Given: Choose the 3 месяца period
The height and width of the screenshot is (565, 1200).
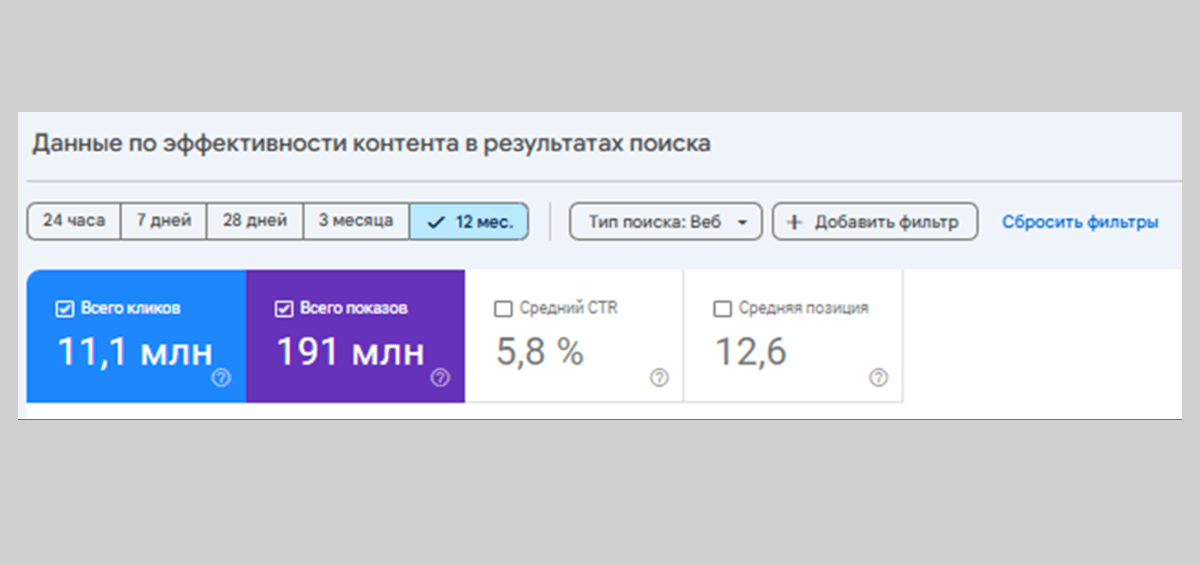Looking at the screenshot, I should 356,221.
